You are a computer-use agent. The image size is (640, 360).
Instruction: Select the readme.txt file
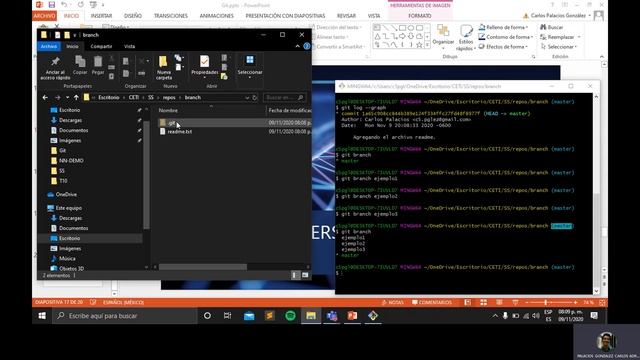point(180,131)
